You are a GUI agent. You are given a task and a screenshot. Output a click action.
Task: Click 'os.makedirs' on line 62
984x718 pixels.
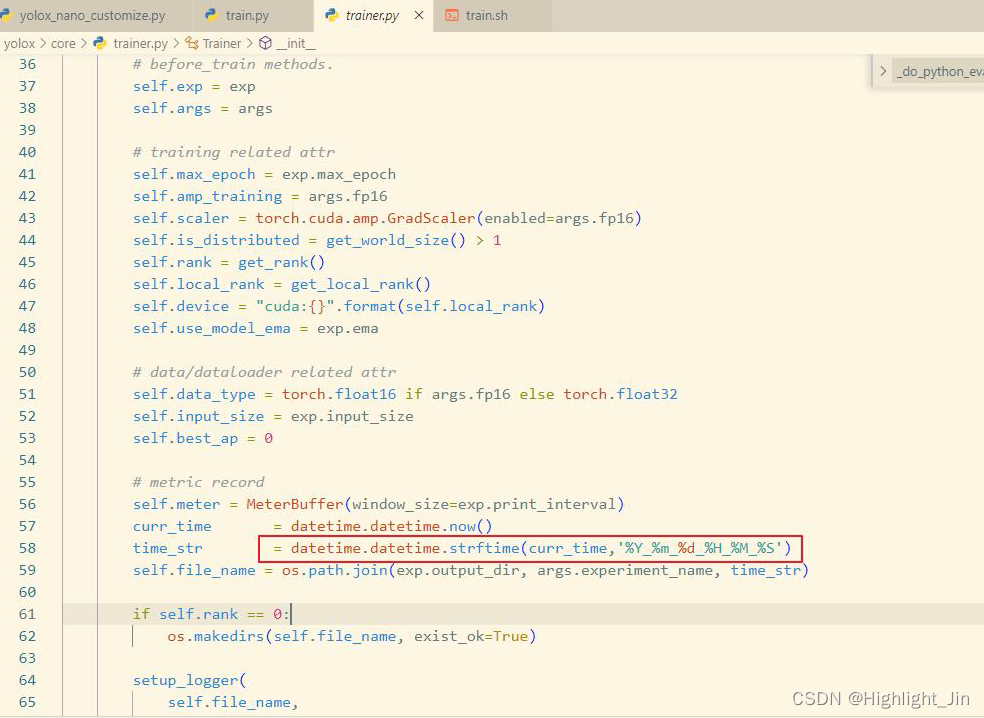pos(216,636)
